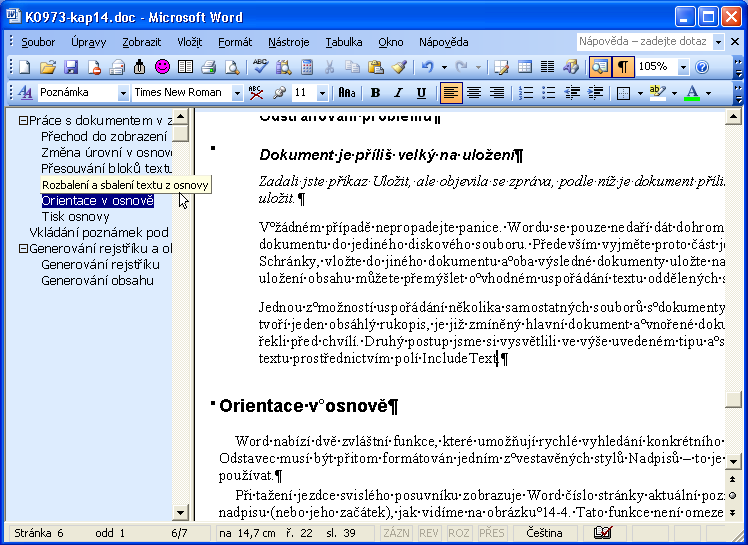
Task: Open print preview with magnifier page icon
Action: (232, 67)
